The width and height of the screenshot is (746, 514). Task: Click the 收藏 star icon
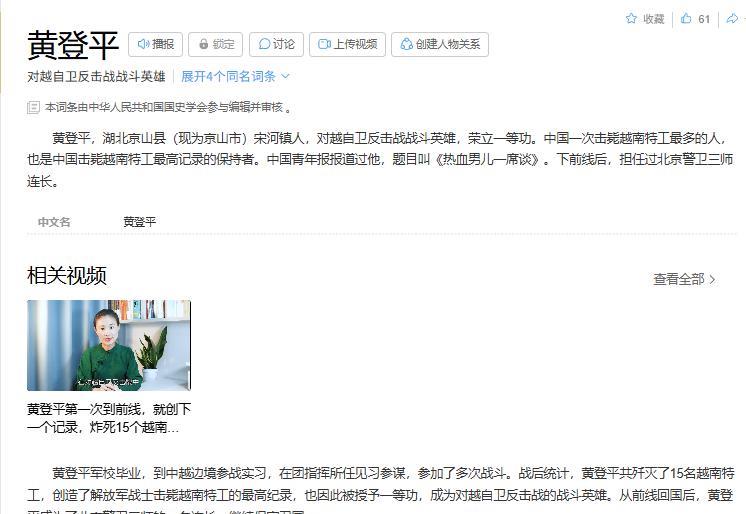click(631, 19)
